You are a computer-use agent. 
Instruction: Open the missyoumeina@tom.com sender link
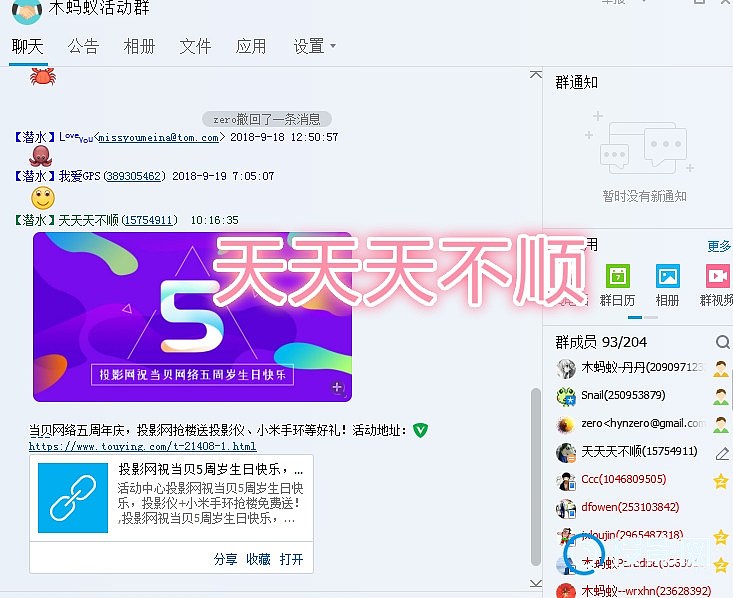point(158,137)
